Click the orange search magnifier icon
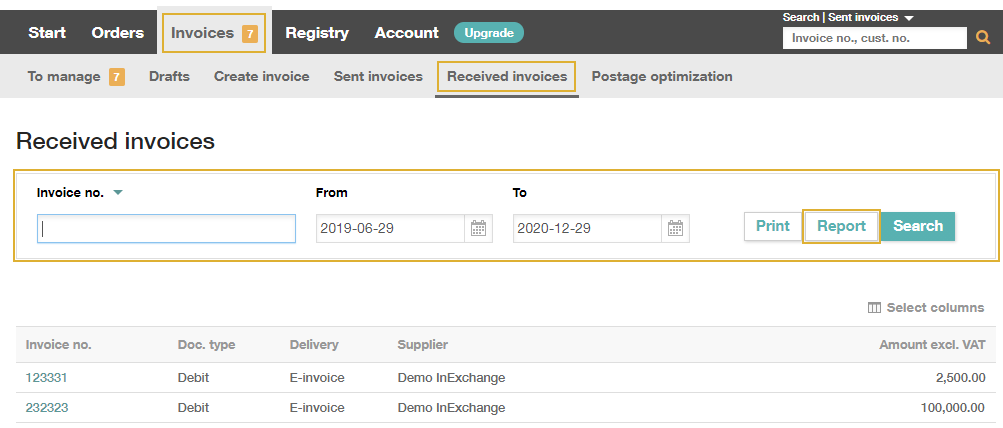The image size is (1003, 428). tap(983, 38)
